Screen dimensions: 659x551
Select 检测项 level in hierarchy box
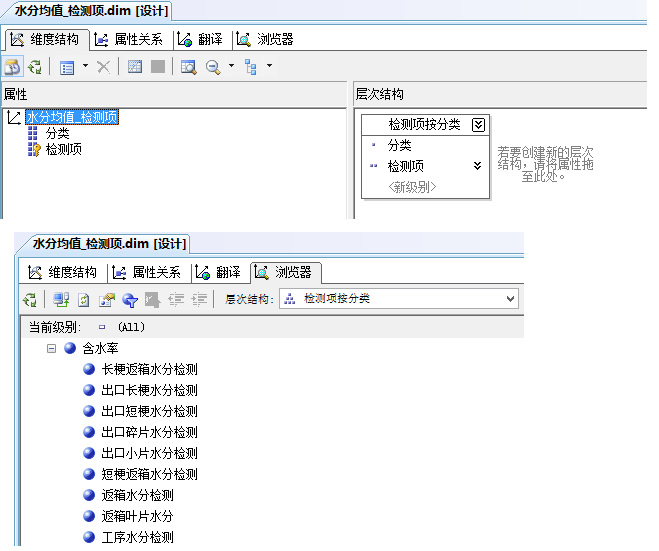point(405,166)
